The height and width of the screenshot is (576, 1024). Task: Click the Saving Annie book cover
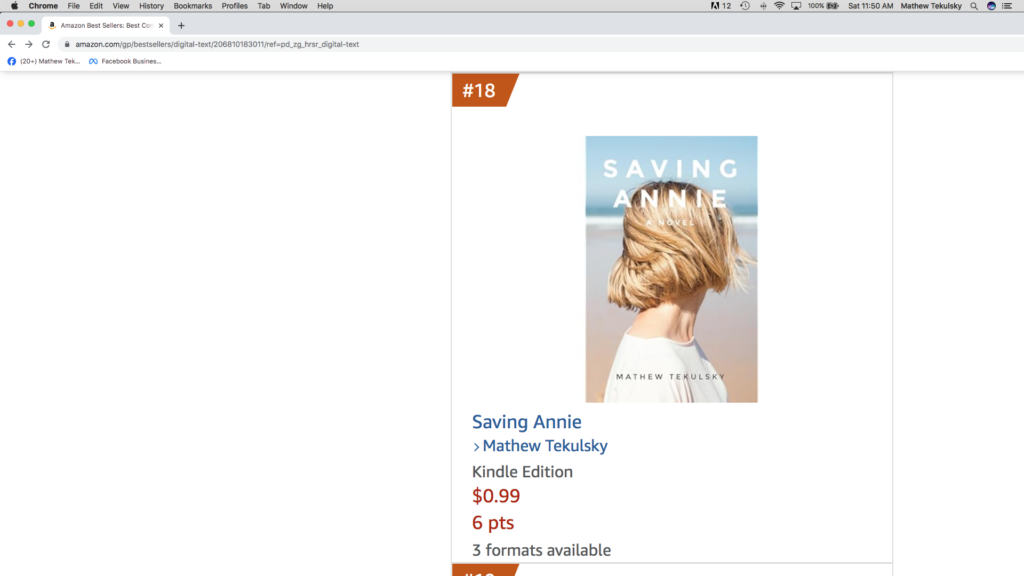tap(671, 269)
